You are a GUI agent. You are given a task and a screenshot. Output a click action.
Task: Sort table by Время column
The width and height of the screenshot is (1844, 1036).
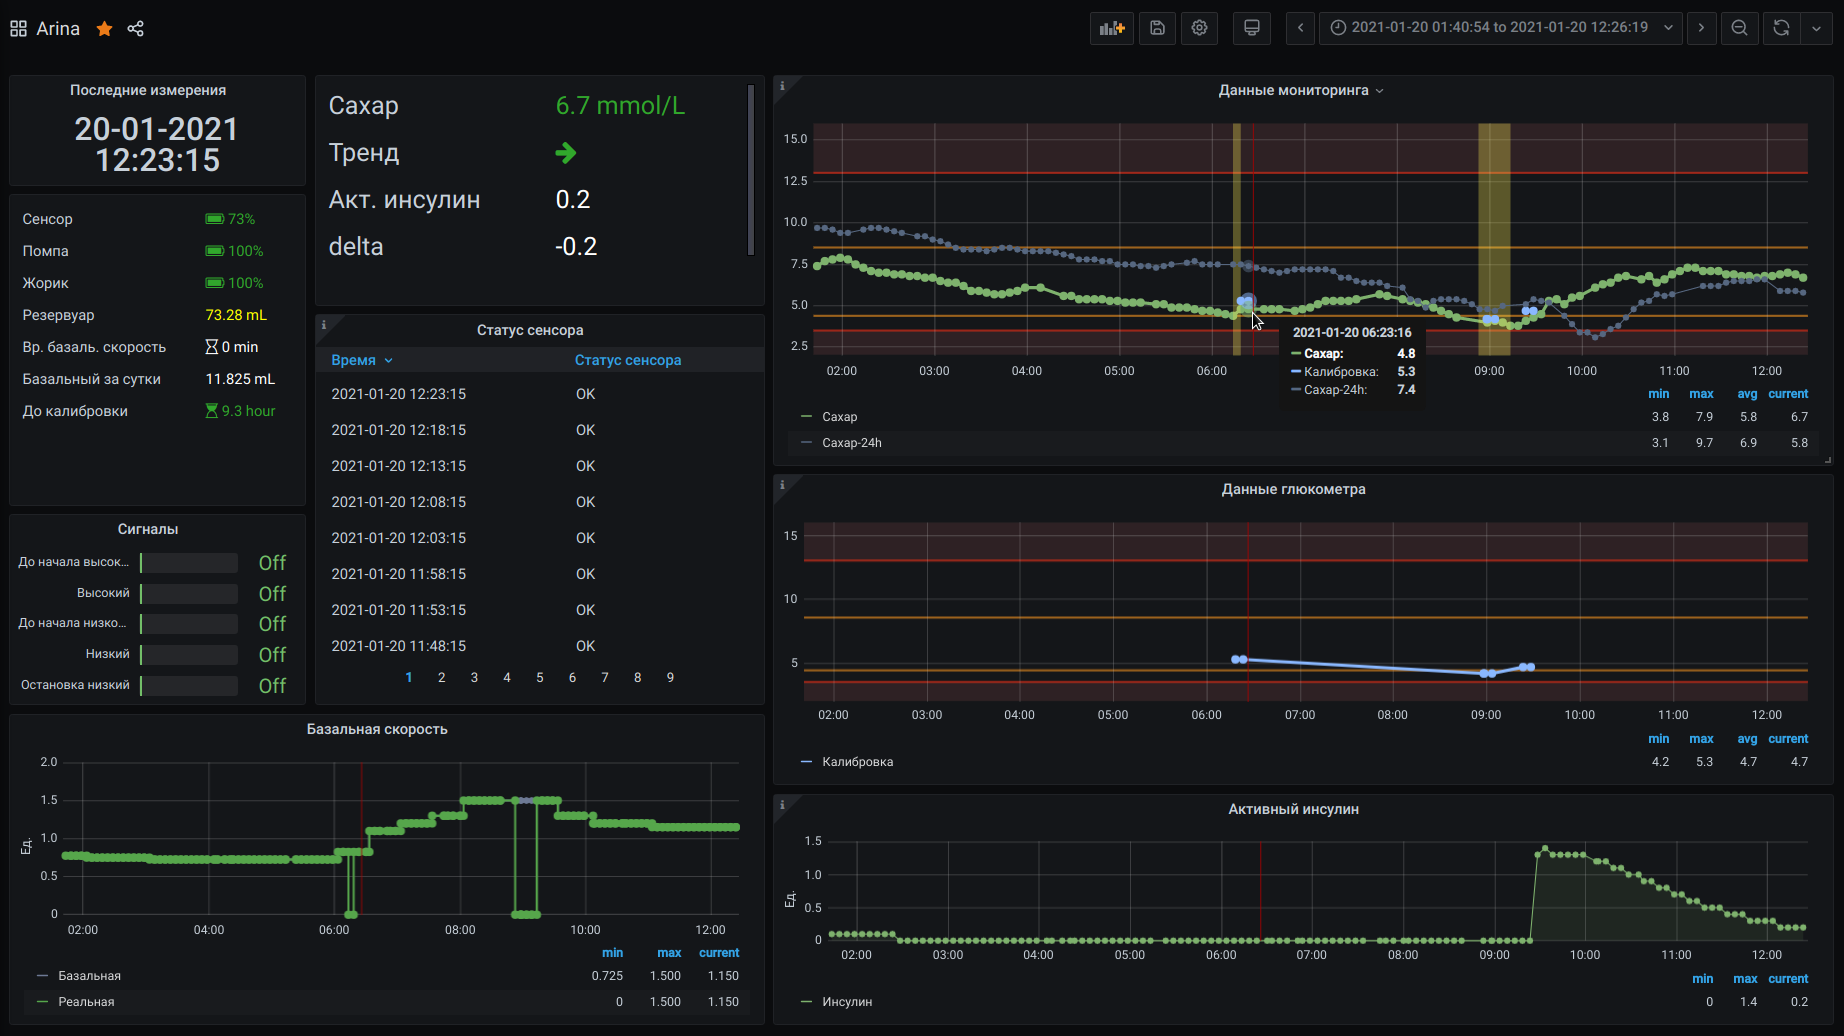coord(362,360)
